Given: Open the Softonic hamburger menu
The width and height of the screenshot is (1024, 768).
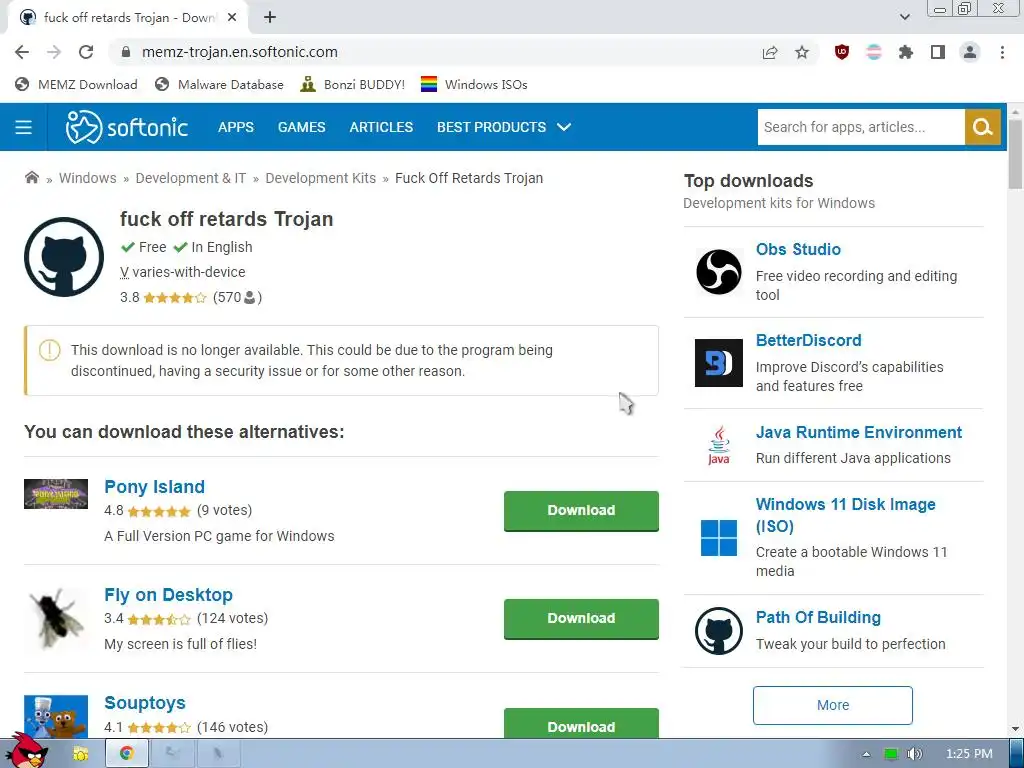Looking at the screenshot, I should tap(24, 127).
